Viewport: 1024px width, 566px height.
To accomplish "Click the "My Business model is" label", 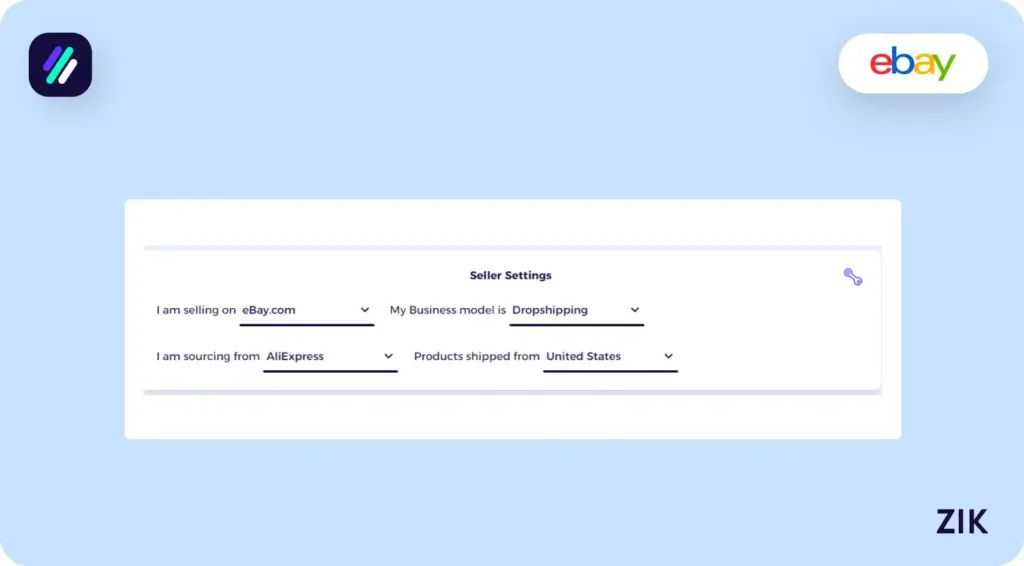I will coord(448,310).
